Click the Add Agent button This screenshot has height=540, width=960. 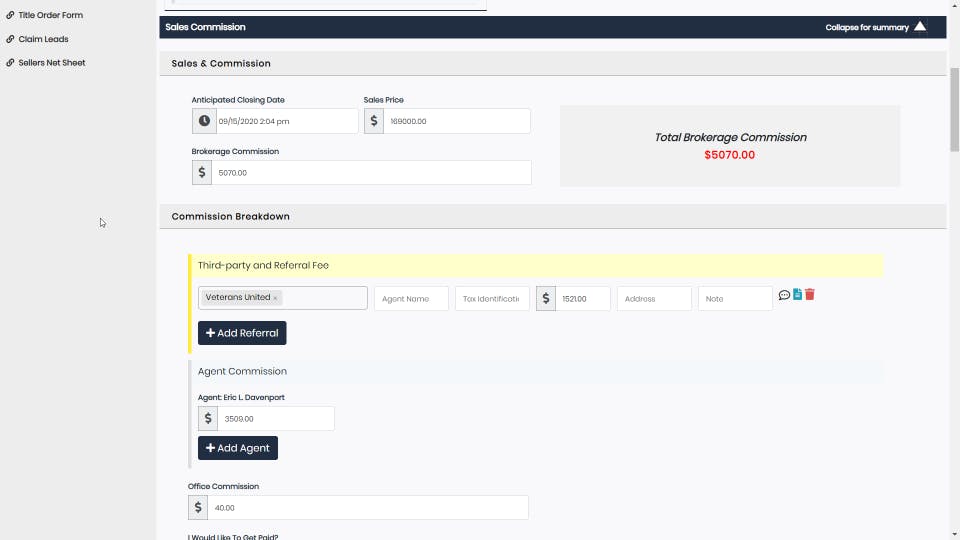238,448
